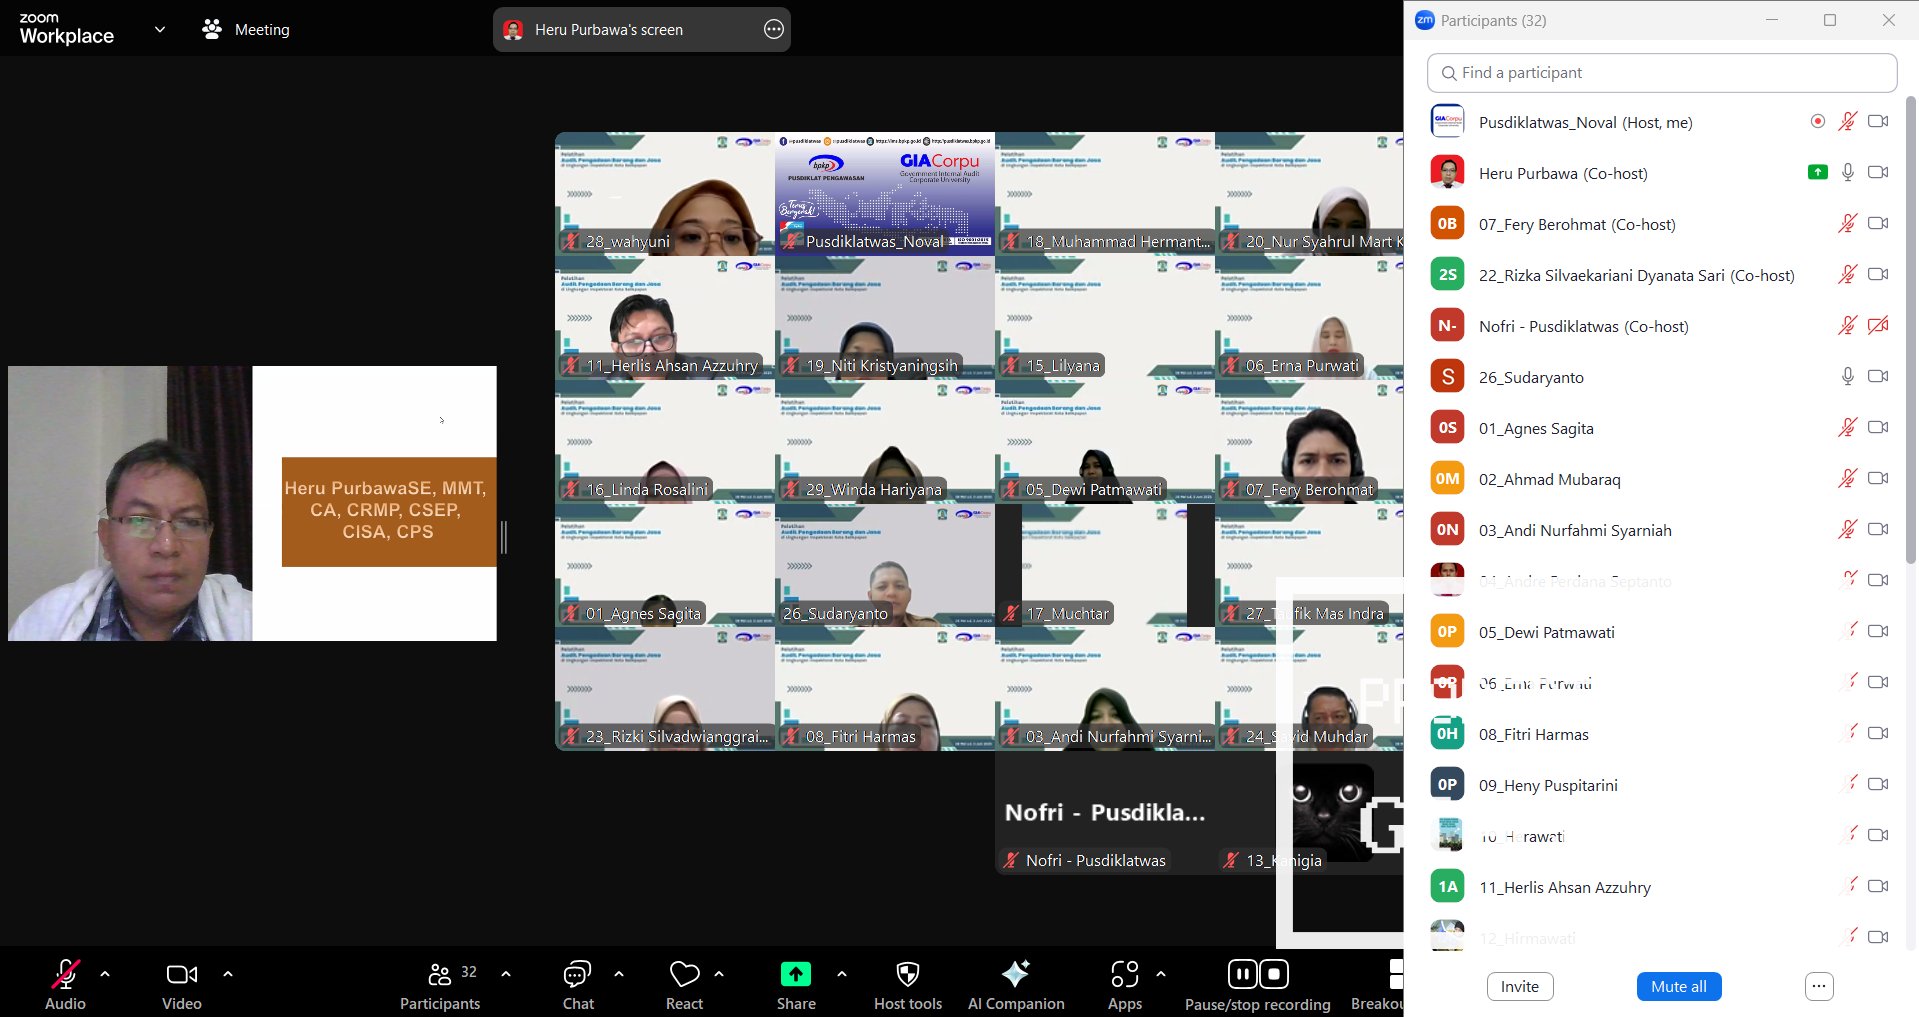Select Heru Purbawa (Co-host) in participant list

tap(1562, 173)
